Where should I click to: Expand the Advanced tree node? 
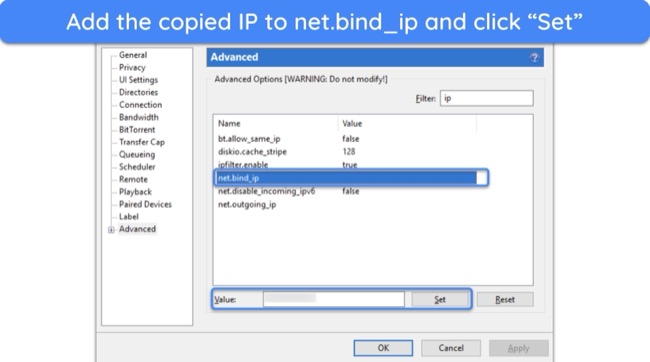coord(111,230)
